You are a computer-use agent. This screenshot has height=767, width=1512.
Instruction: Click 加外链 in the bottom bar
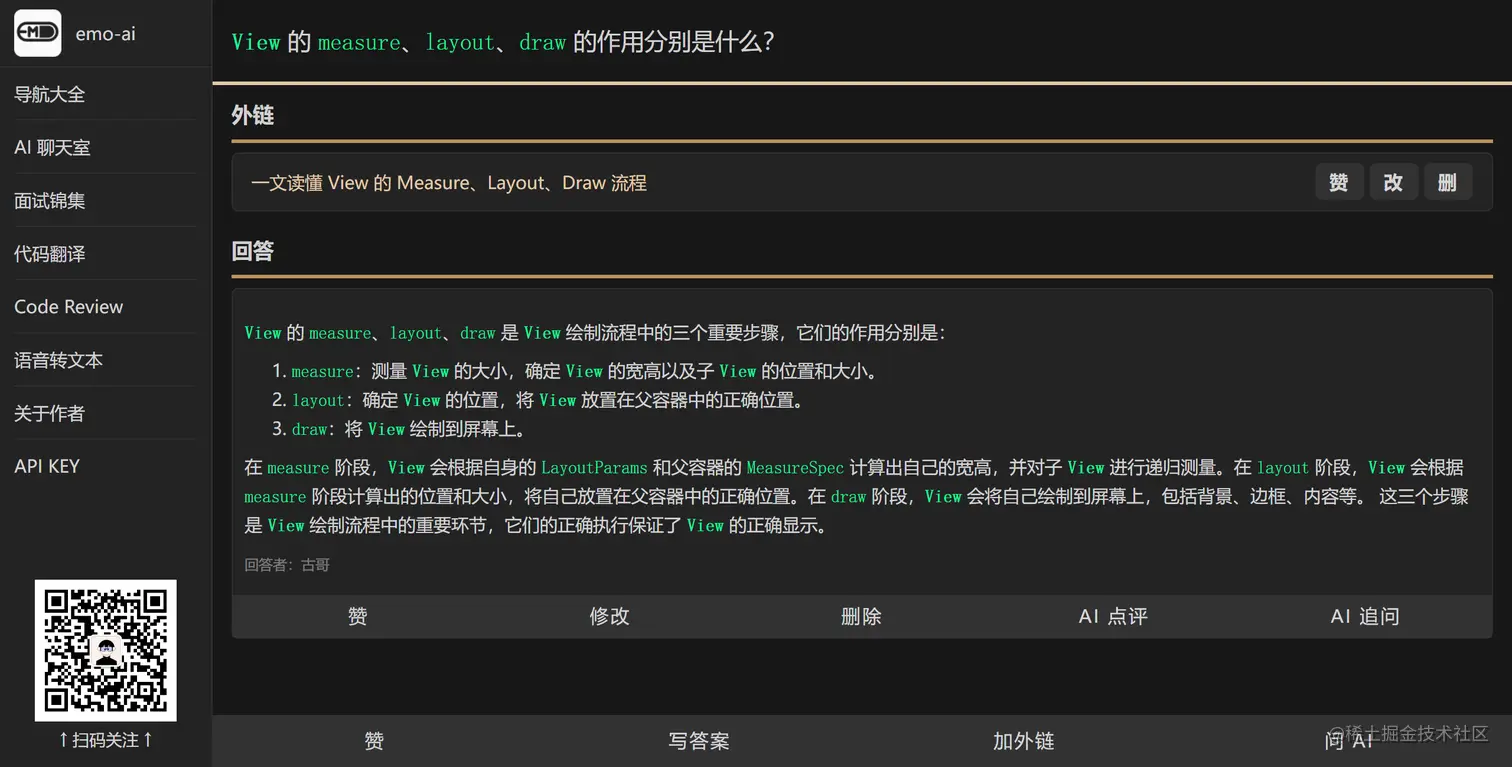tap(1024, 741)
